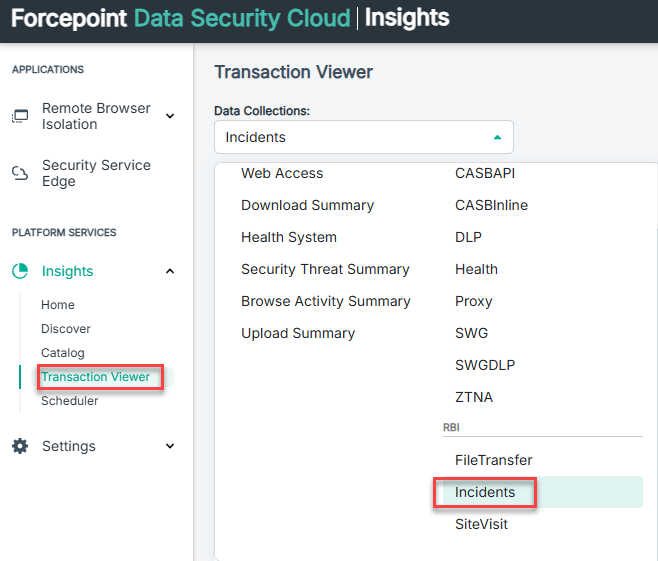The image size is (658, 561).
Task: Click the Settings gear icon
Action: pos(20,446)
